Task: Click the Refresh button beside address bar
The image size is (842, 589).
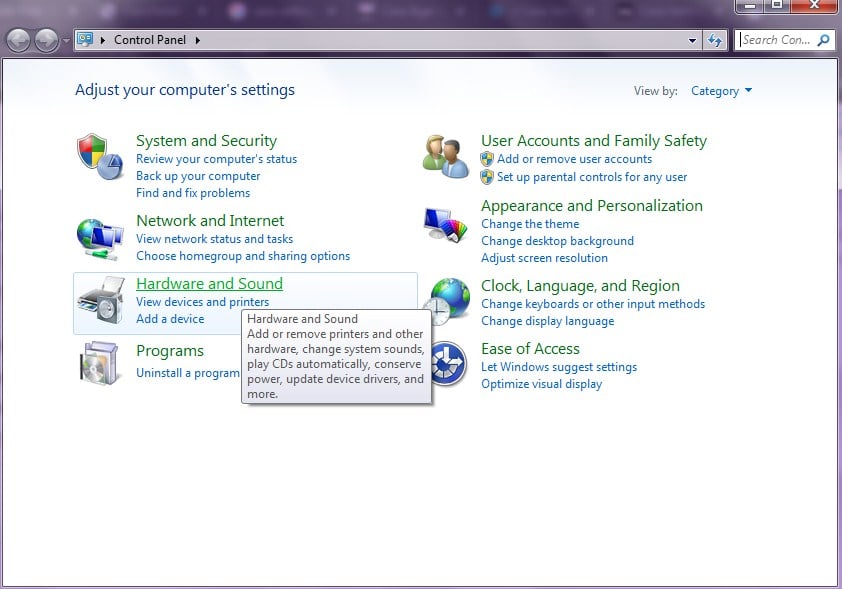Action: point(715,40)
